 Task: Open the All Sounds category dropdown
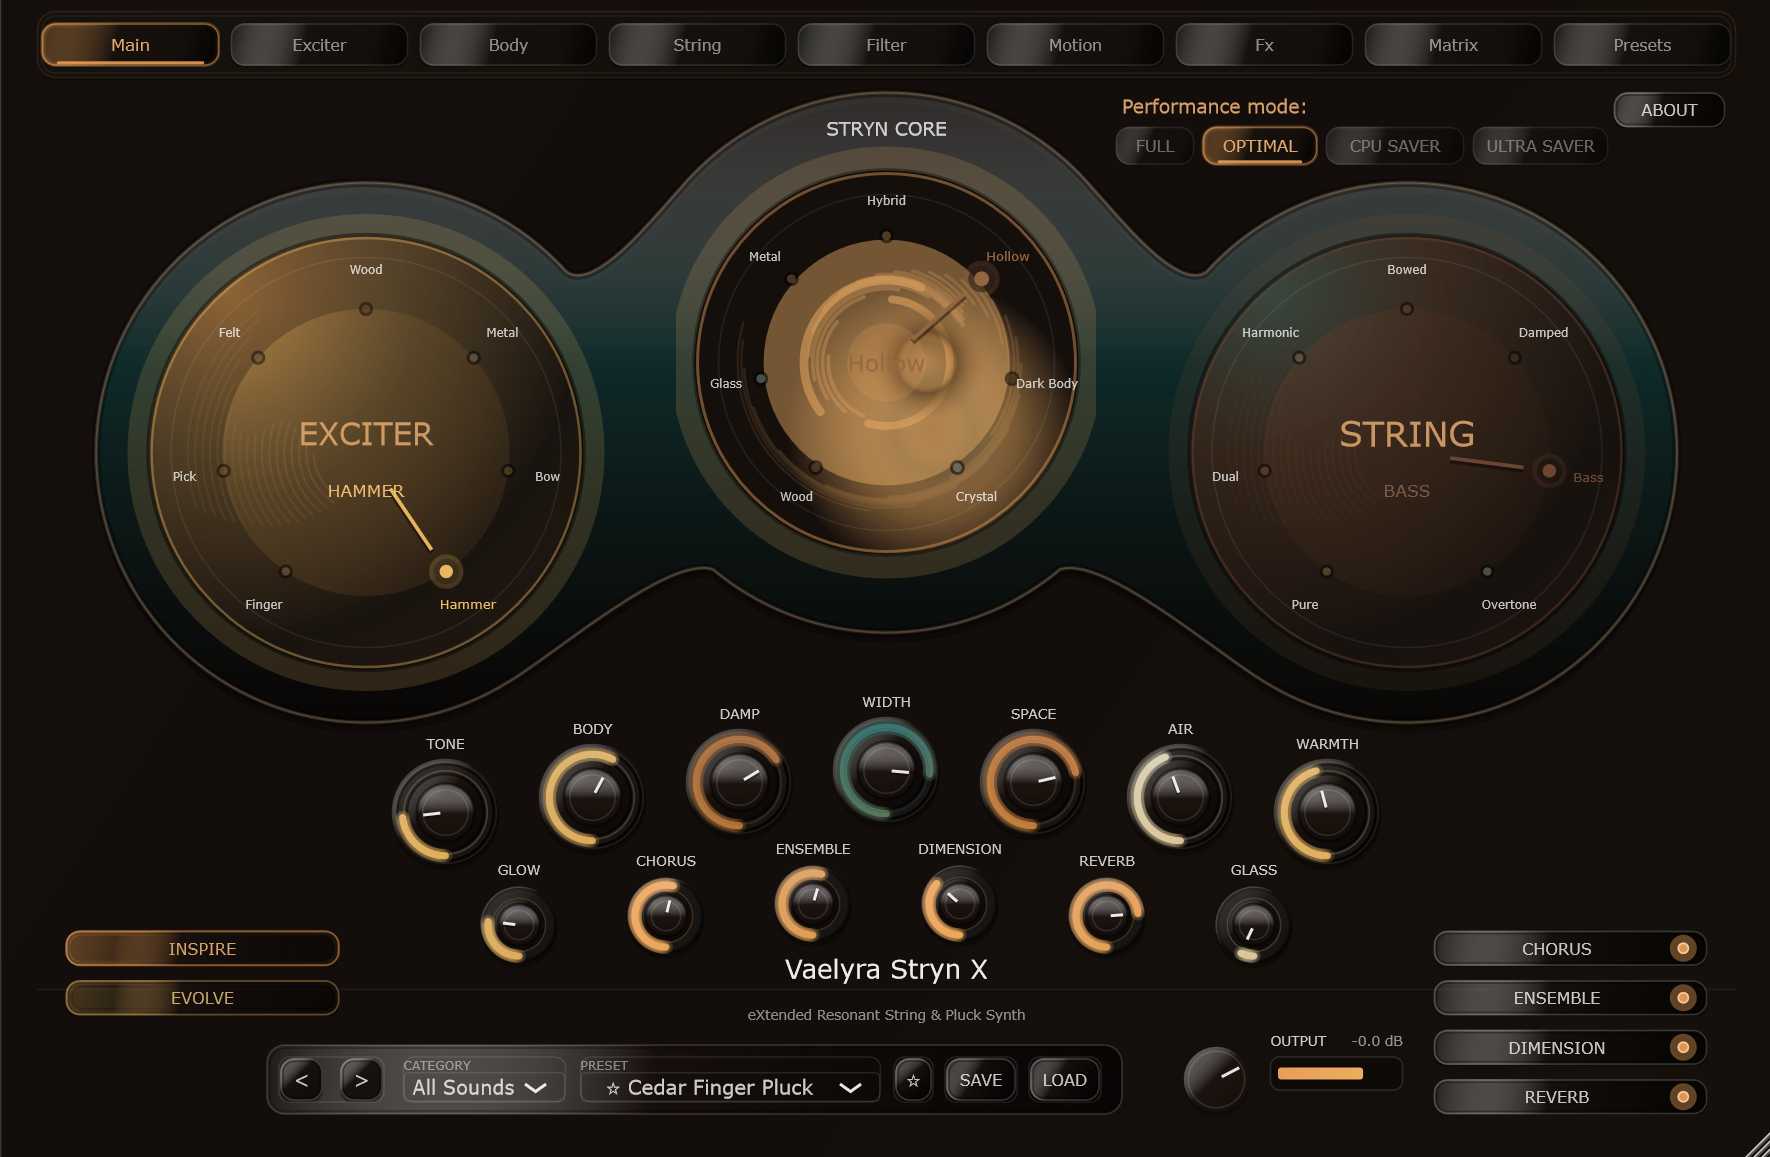pyautogui.click(x=483, y=1087)
